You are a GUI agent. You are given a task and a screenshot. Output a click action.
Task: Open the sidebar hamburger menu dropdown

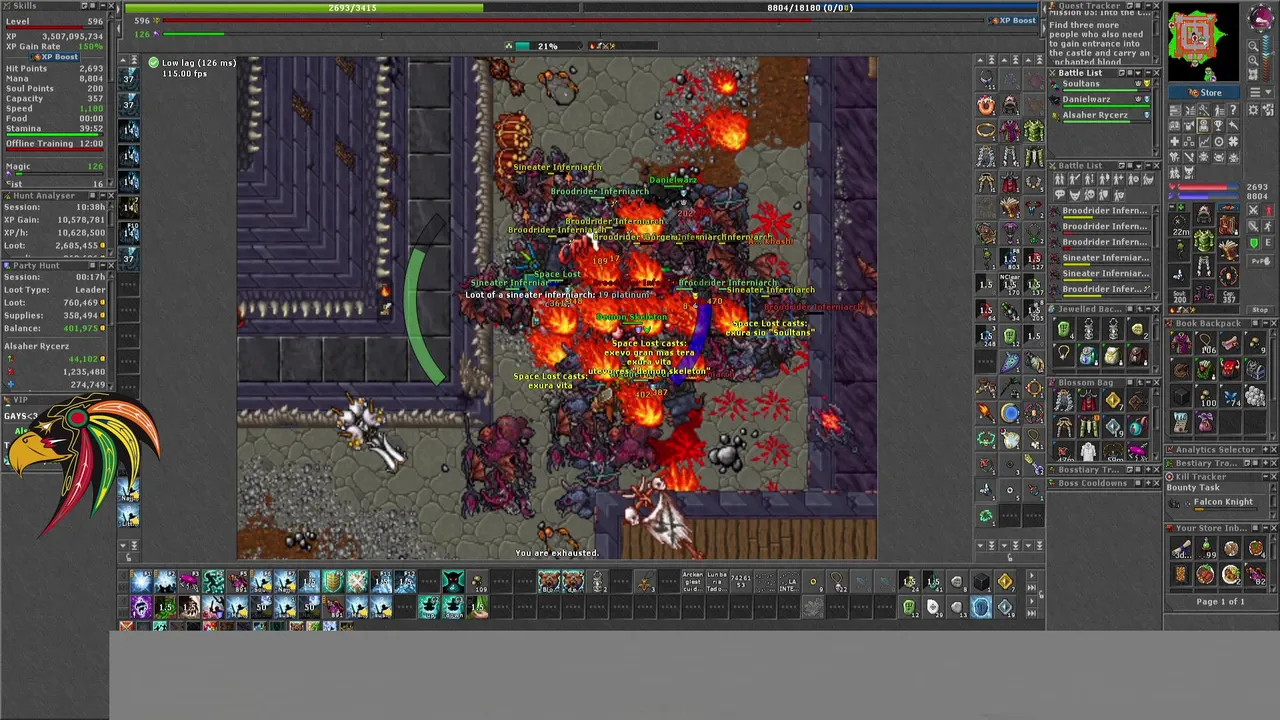[1261, 92]
